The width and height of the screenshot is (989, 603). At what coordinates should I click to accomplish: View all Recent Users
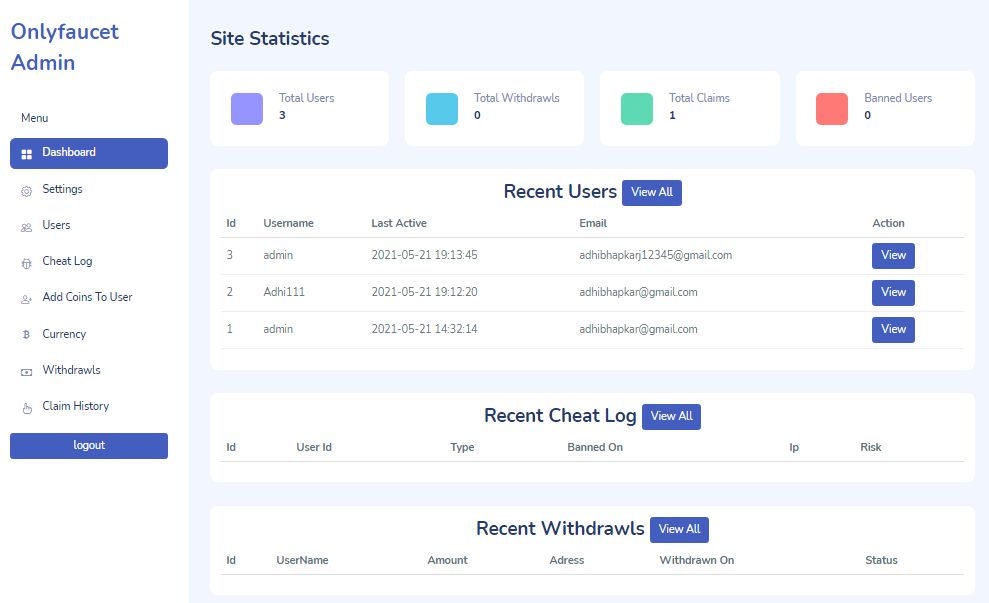coord(652,192)
